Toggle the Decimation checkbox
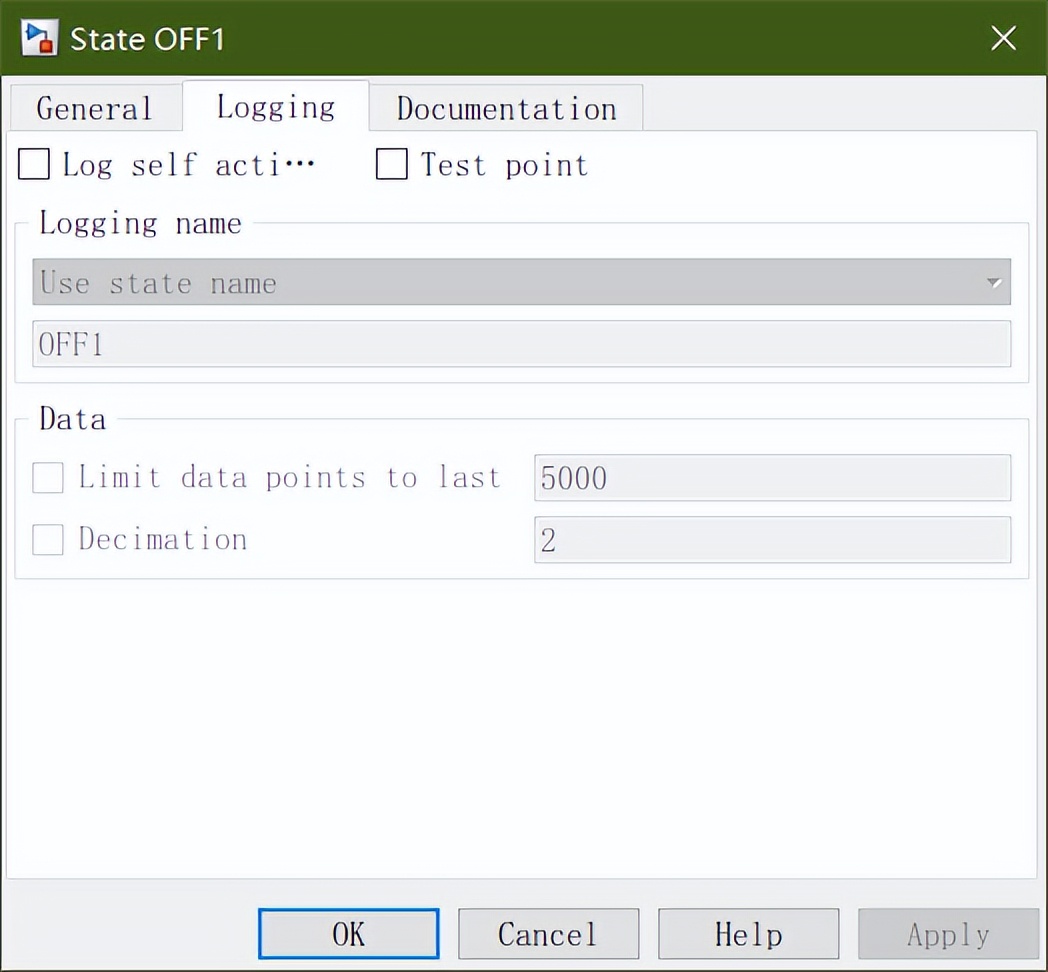The image size is (1048, 972). (47, 539)
